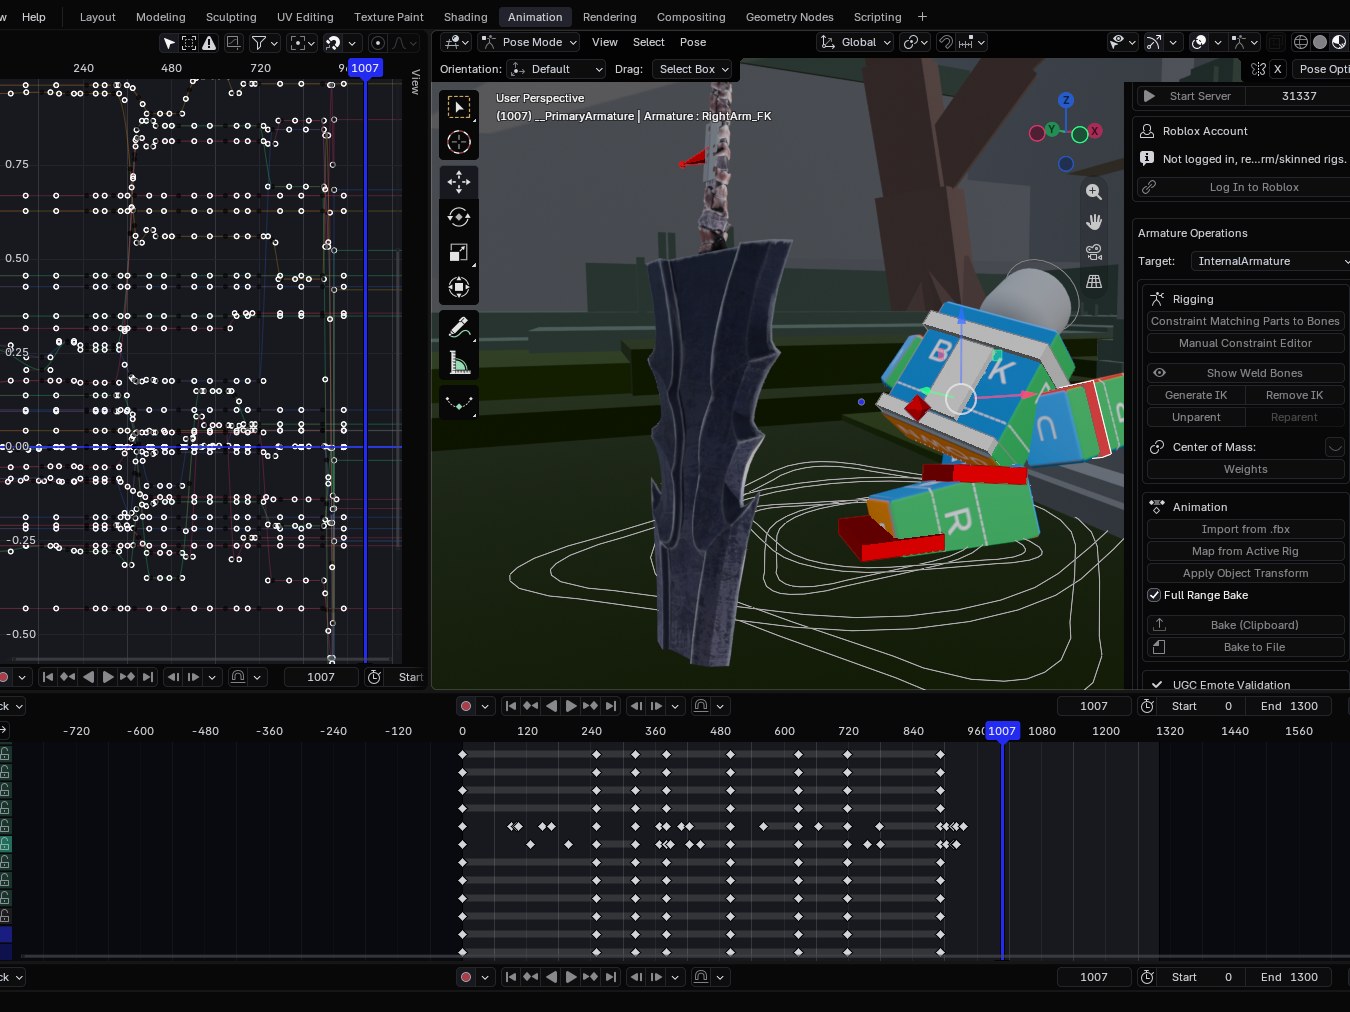Select the graph editor box select tool
1350x1012 pixels.
tap(189, 43)
